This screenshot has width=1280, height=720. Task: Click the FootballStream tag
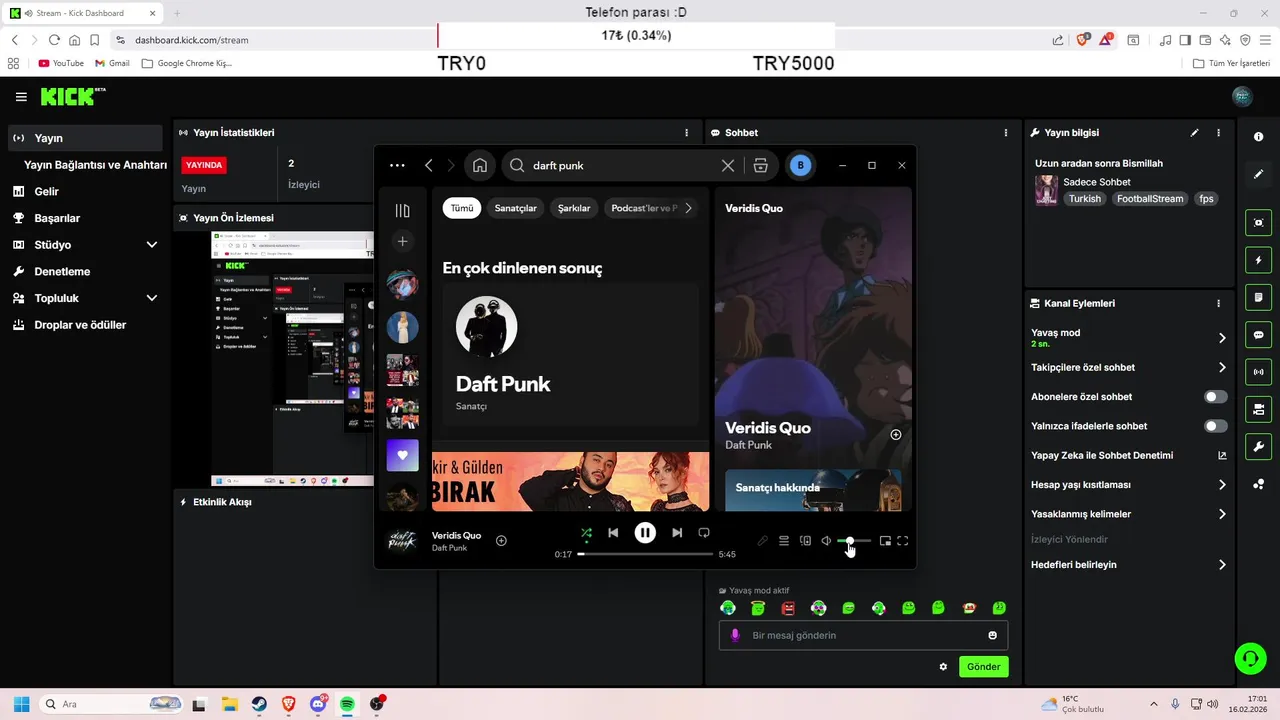tap(1150, 199)
